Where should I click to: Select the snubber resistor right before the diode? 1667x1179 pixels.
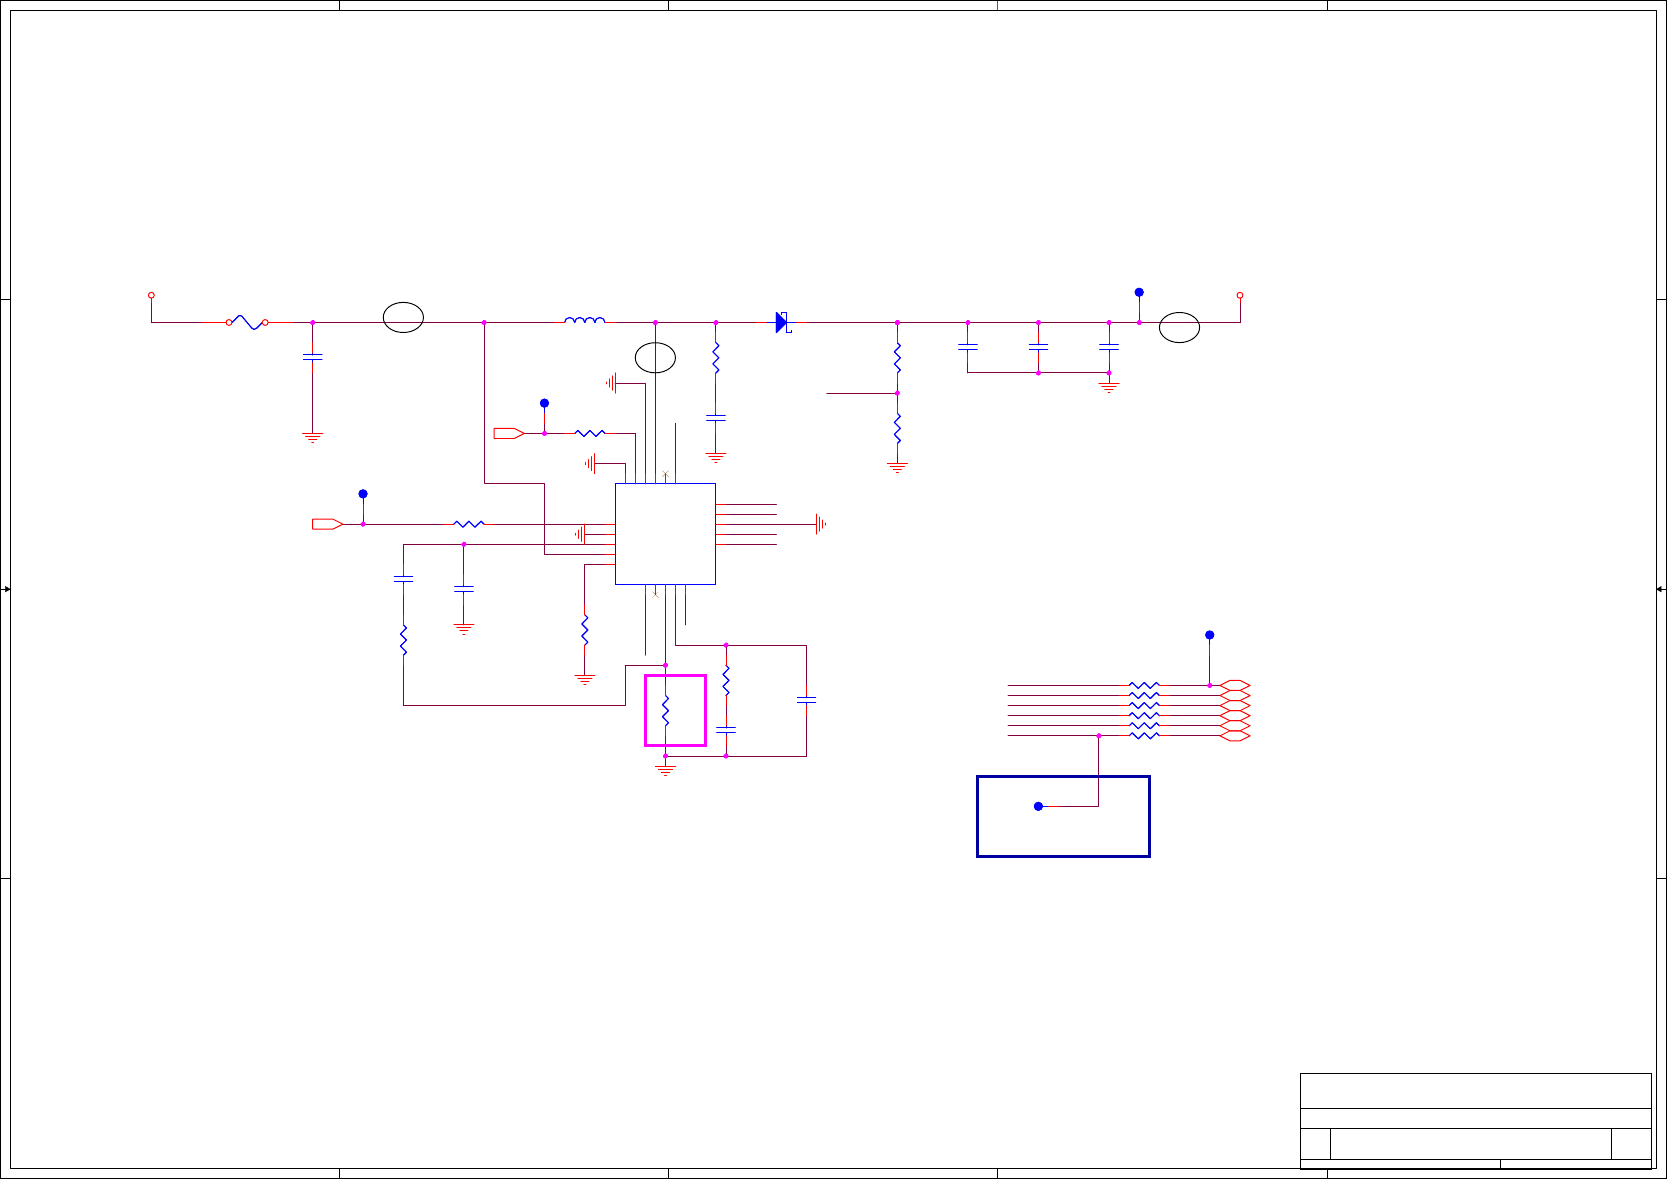pos(716,358)
